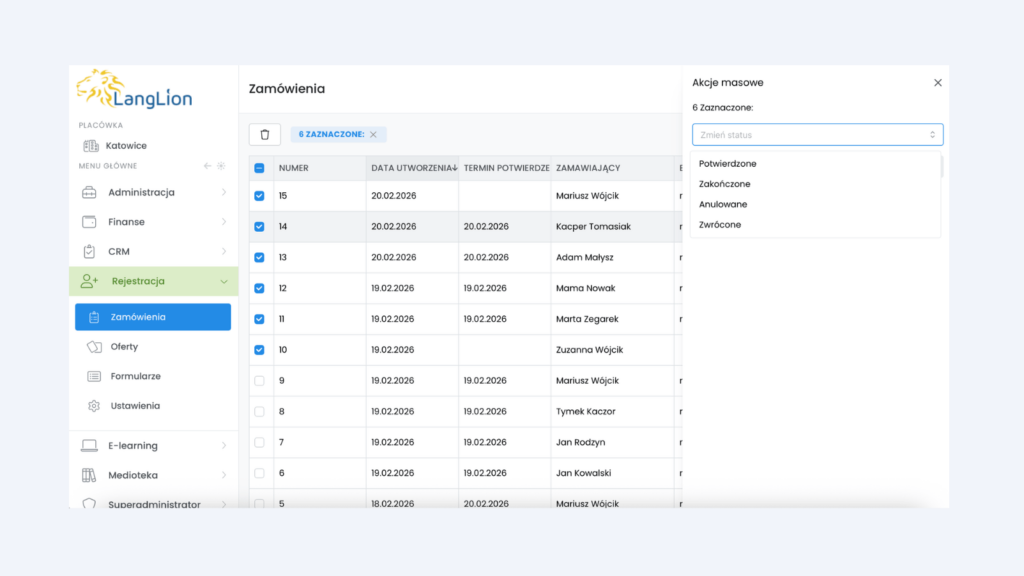Image resolution: width=1024 pixels, height=576 pixels.
Task: Choose Anulowane from the status list
Action: (x=723, y=204)
